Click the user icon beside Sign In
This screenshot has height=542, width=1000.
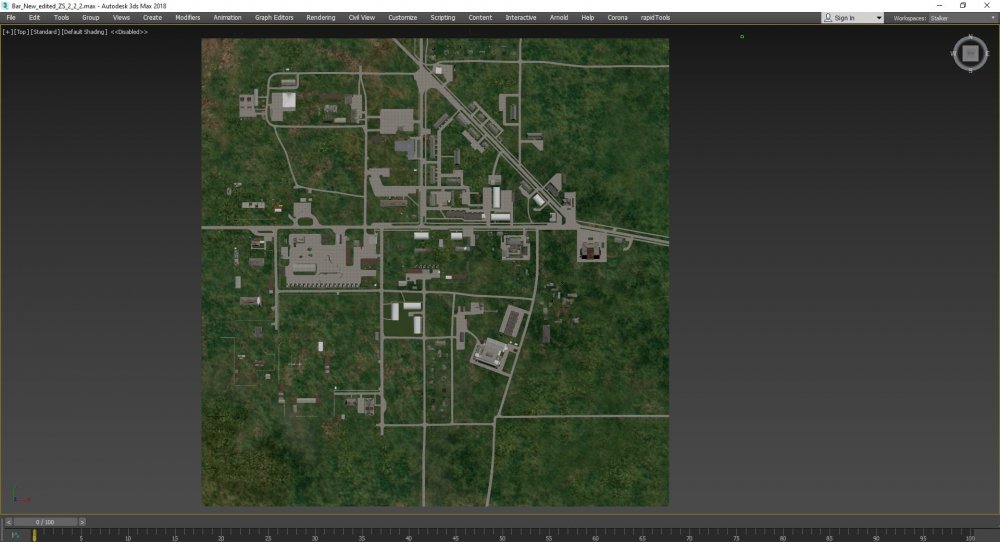click(828, 18)
